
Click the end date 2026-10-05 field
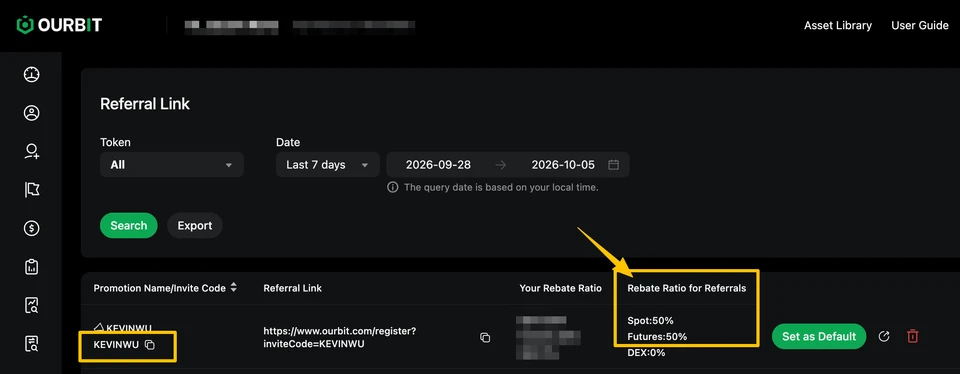click(x=563, y=165)
